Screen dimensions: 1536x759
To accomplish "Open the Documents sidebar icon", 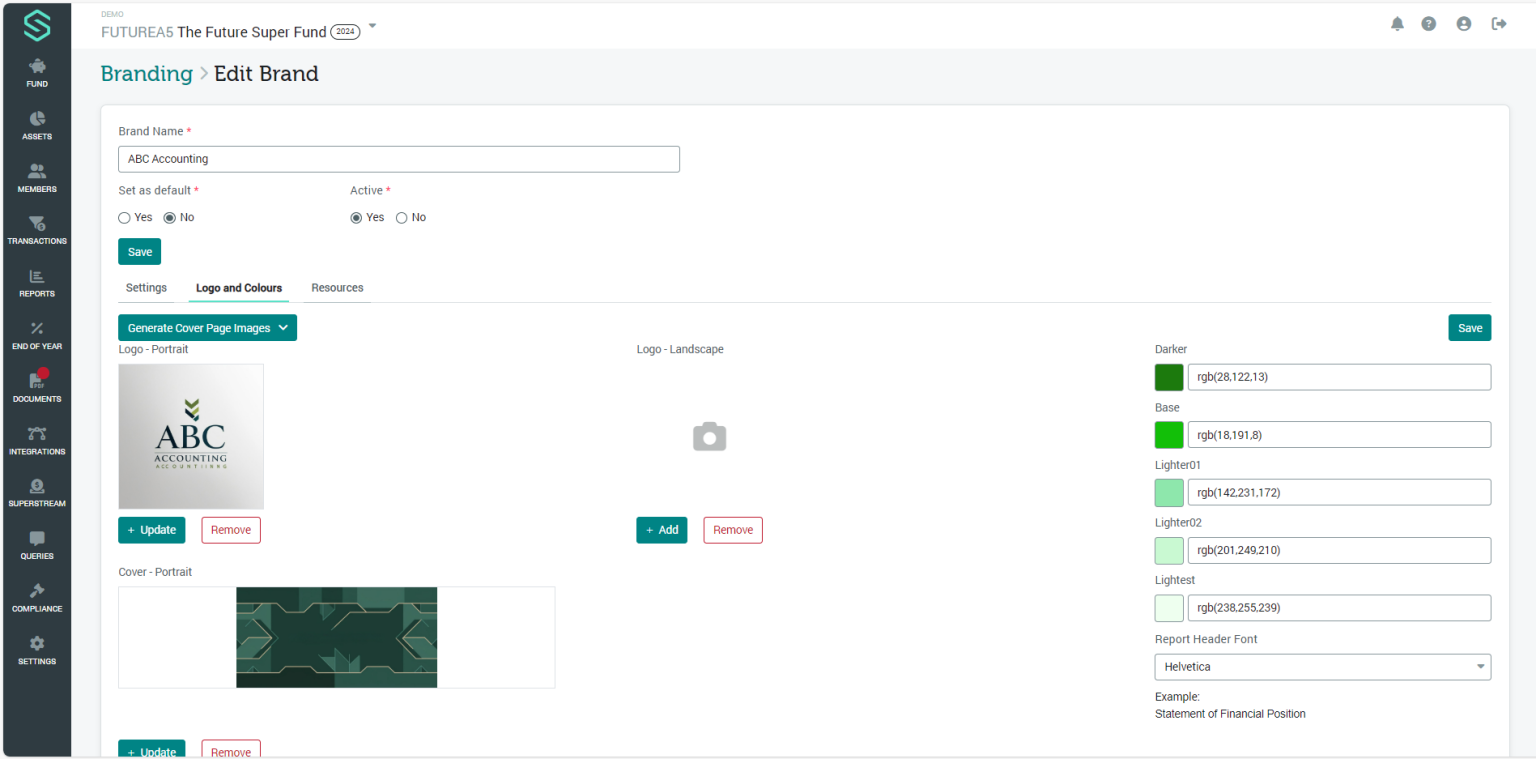I will [x=37, y=387].
